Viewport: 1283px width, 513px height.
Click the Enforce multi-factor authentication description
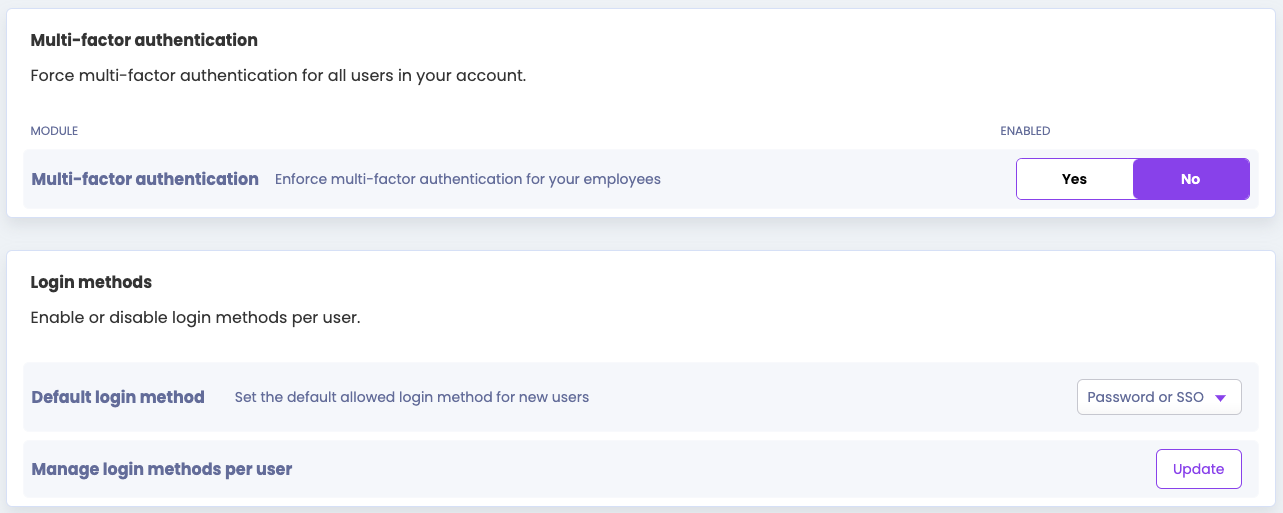click(467, 179)
